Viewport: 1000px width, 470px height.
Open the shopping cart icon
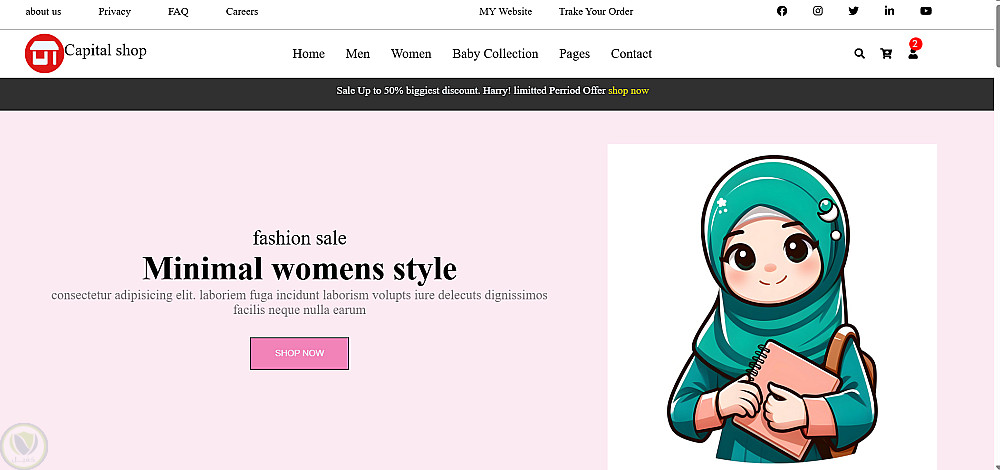click(886, 54)
